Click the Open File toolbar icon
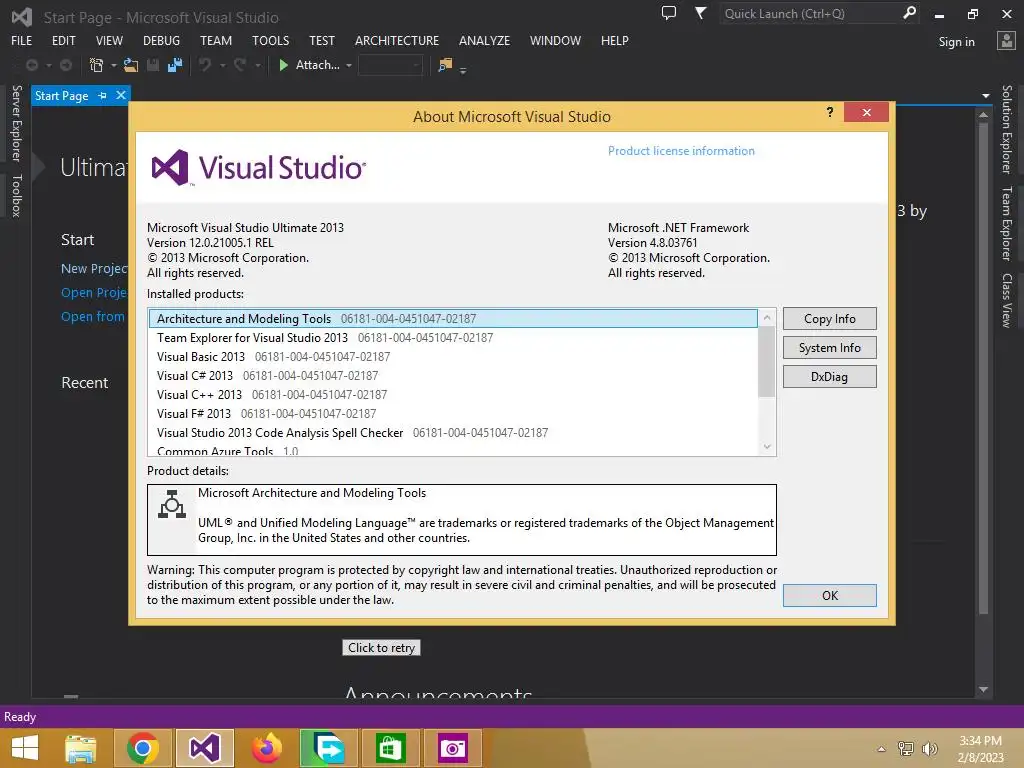Screen dimensions: 1024x768 click(x=131, y=65)
